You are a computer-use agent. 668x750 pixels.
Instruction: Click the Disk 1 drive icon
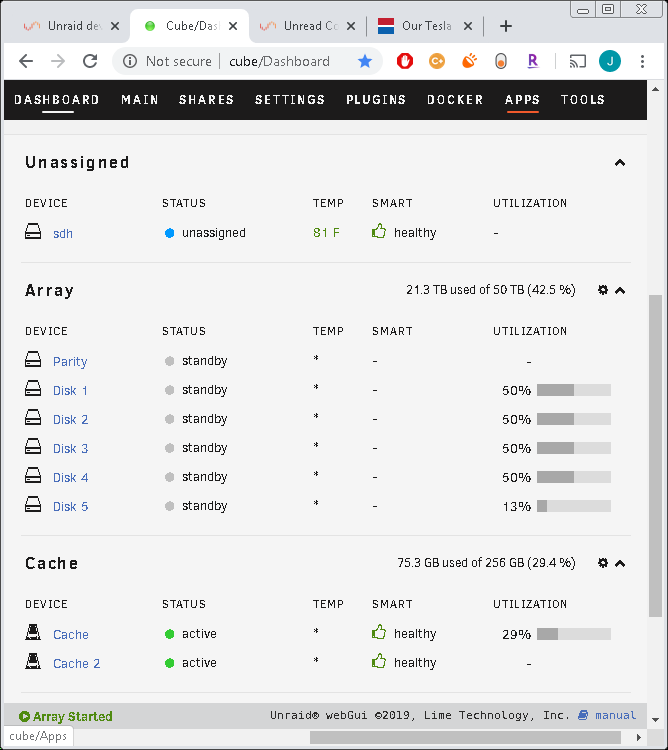(33, 388)
